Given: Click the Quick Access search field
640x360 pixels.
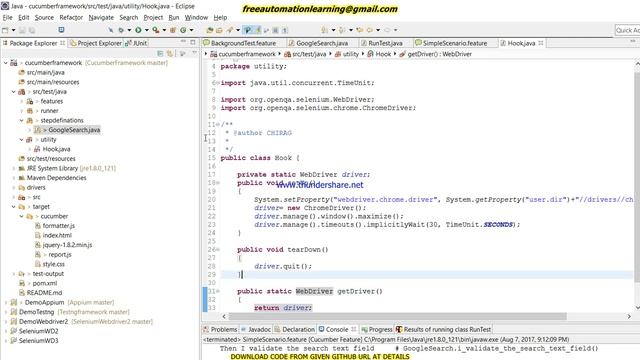Looking at the screenshot, I should click(x=627, y=30).
